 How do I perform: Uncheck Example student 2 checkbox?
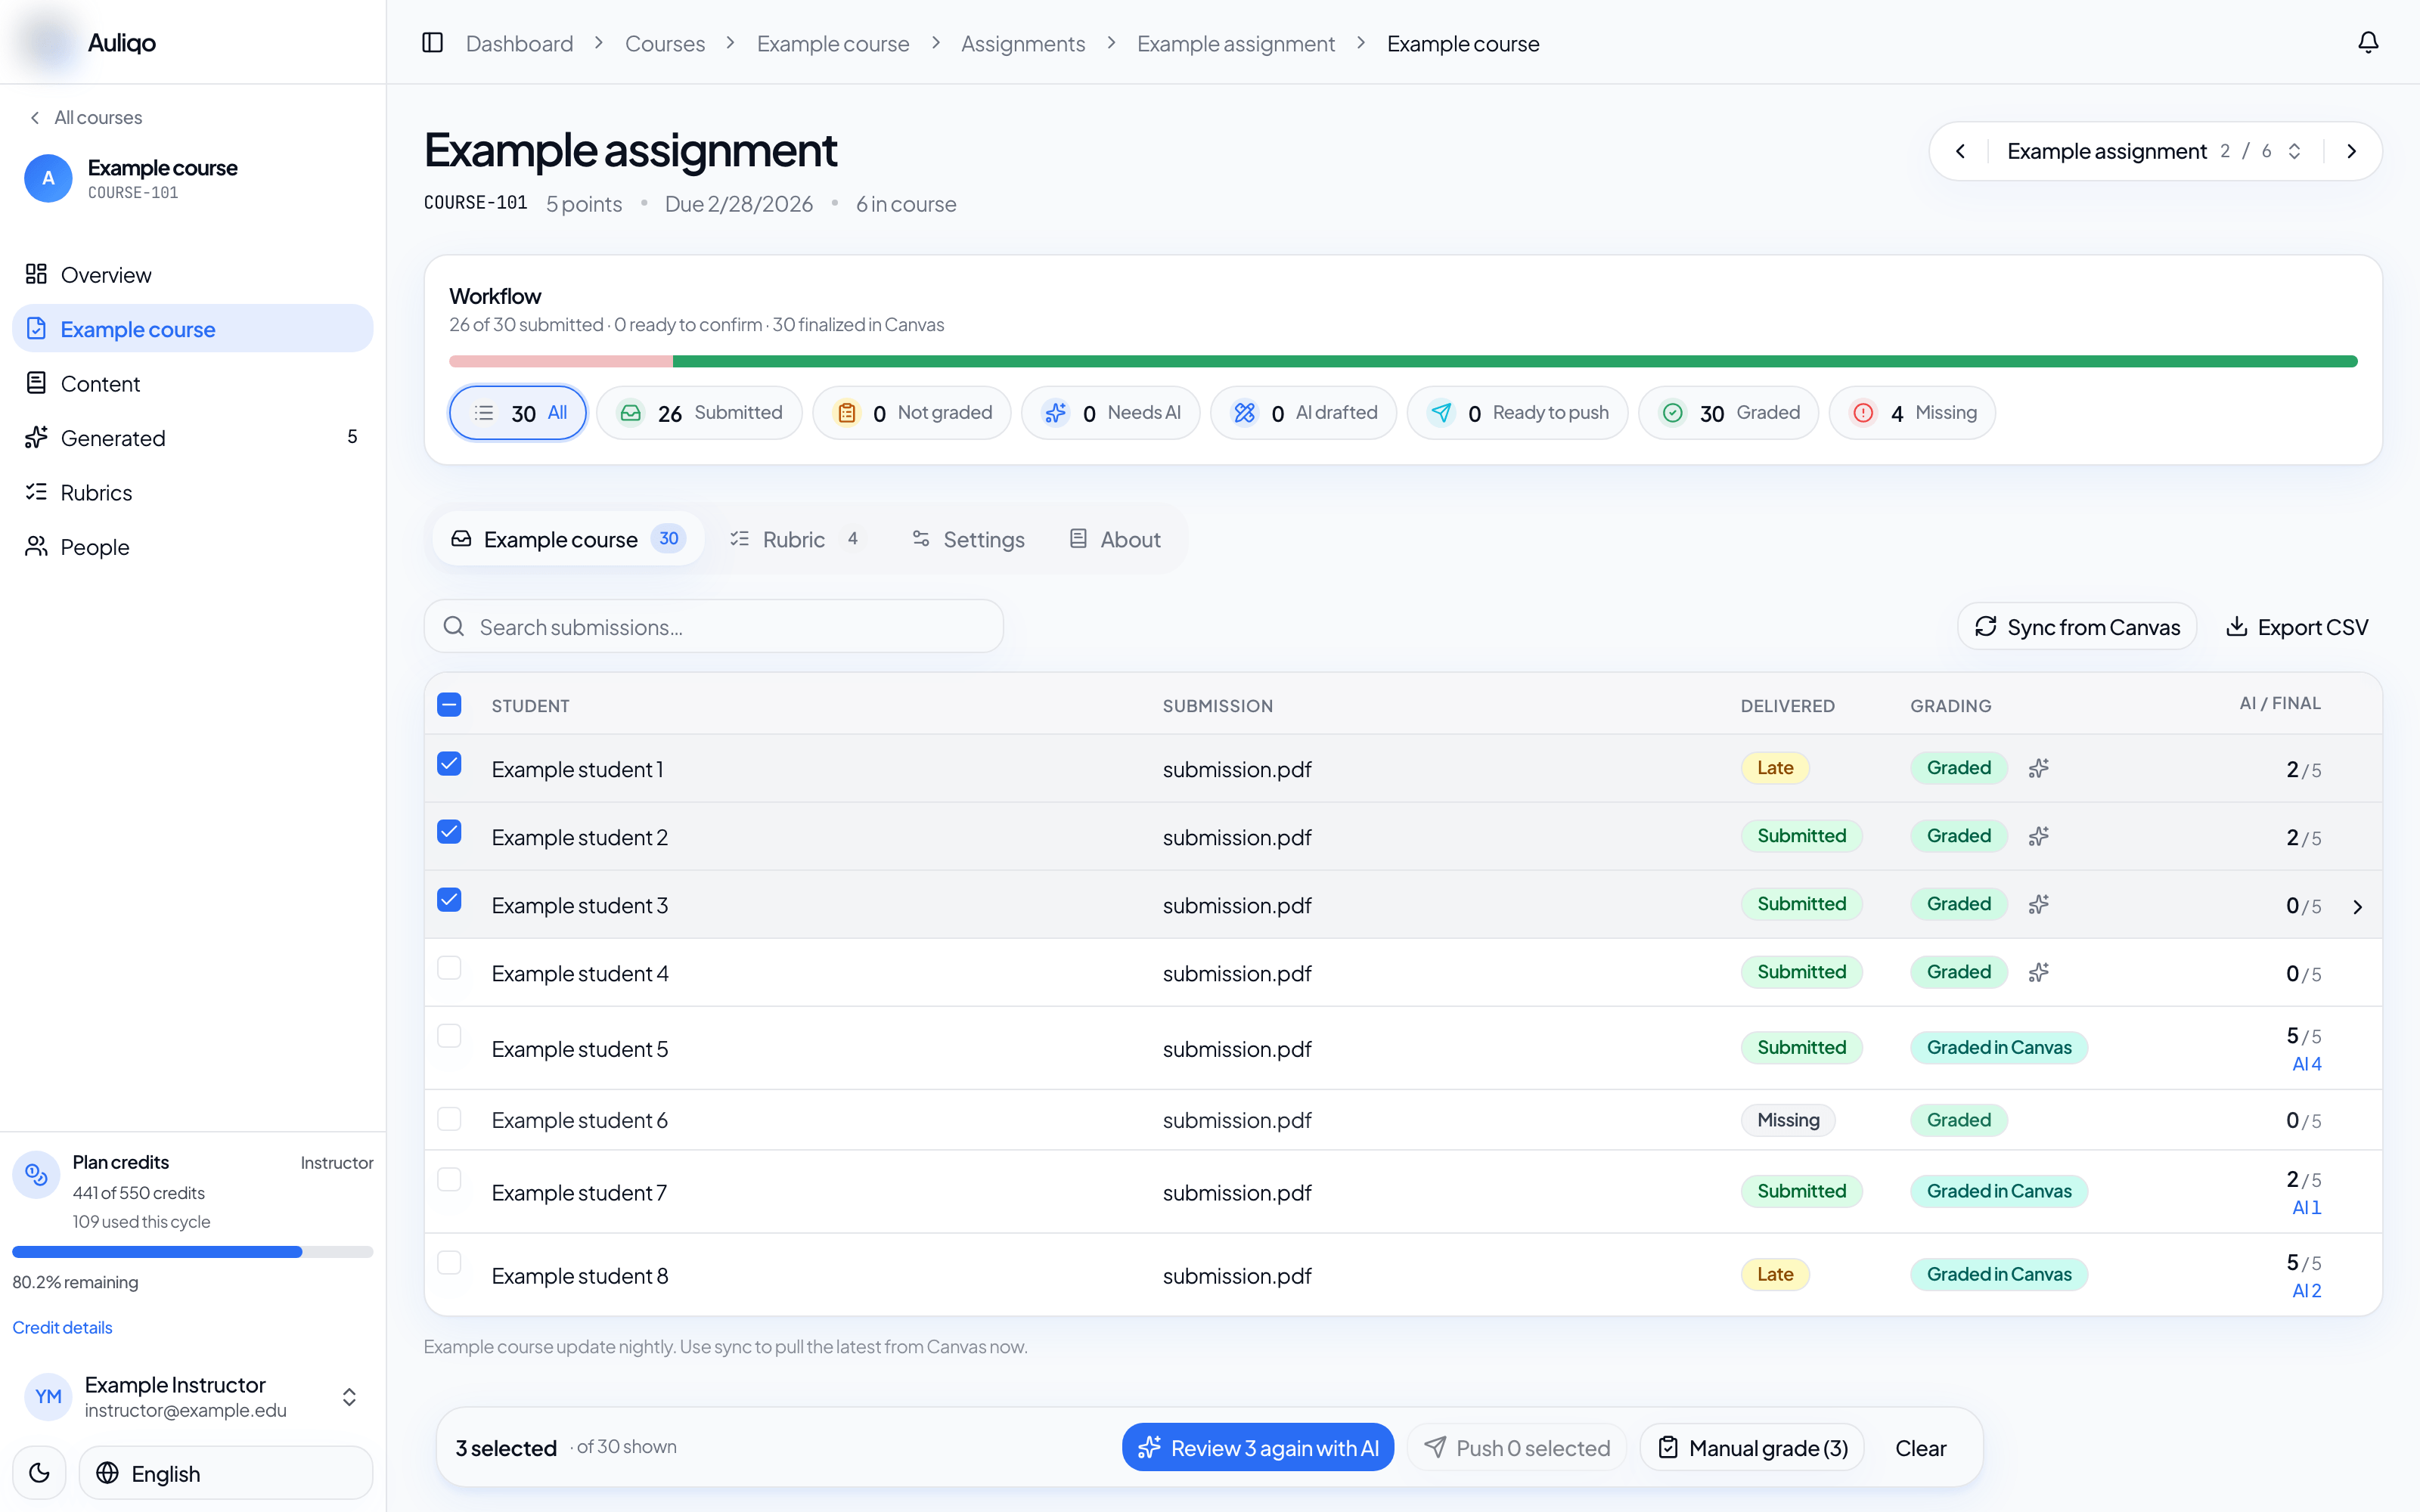coord(449,833)
